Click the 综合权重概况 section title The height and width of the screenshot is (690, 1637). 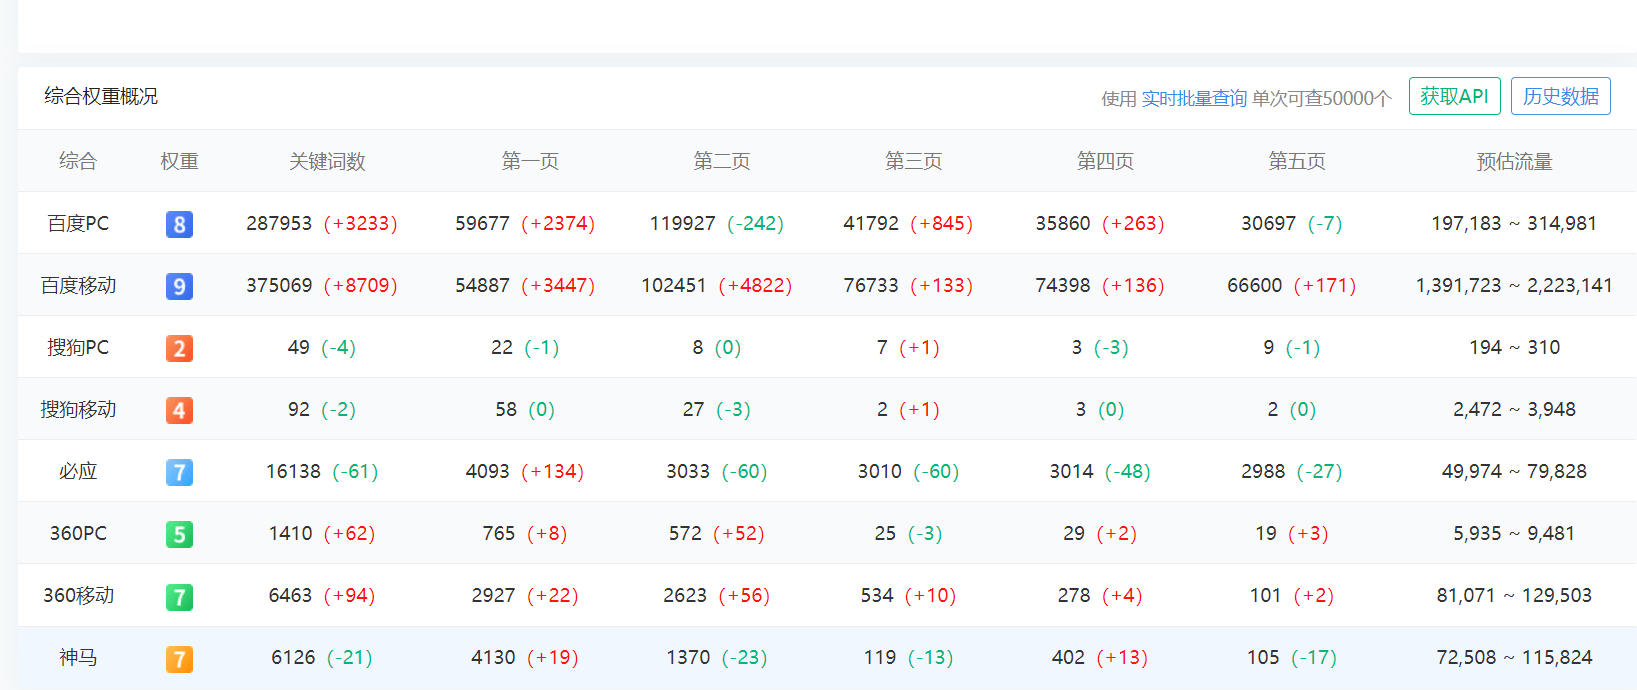(101, 96)
